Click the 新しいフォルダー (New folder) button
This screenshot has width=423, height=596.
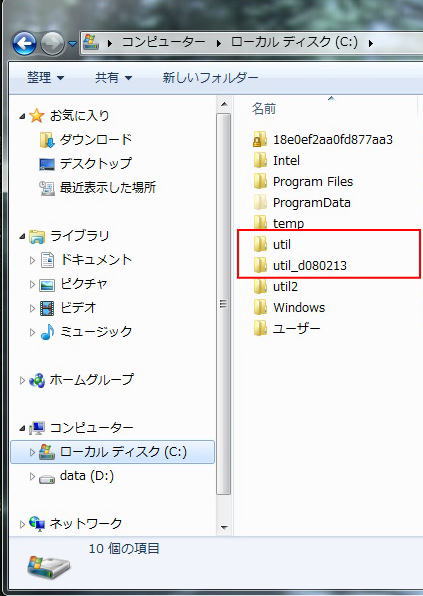(210, 78)
